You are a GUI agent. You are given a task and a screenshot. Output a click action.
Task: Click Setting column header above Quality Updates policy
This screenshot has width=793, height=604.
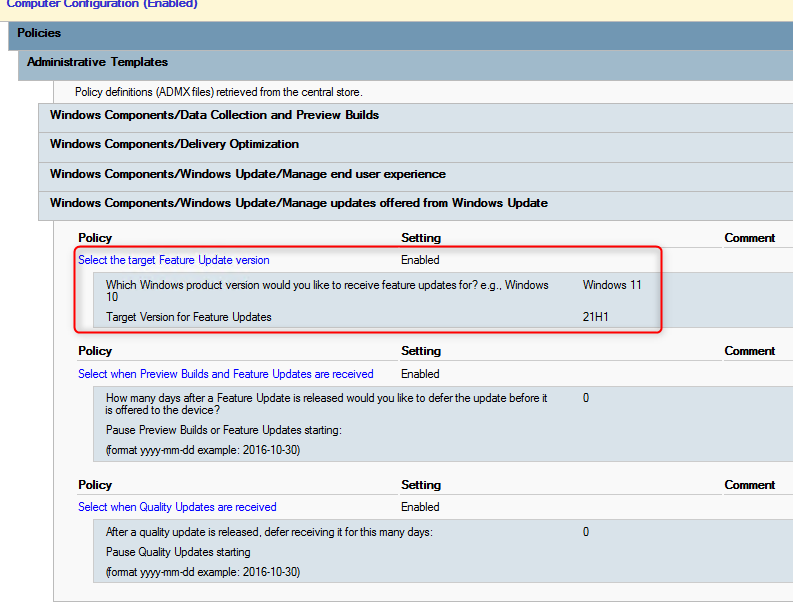421,485
